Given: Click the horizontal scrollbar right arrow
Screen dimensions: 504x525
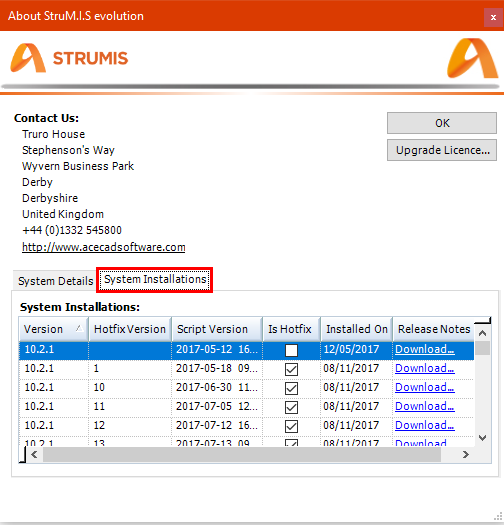Looking at the screenshot, I should (x=465, y=455).
